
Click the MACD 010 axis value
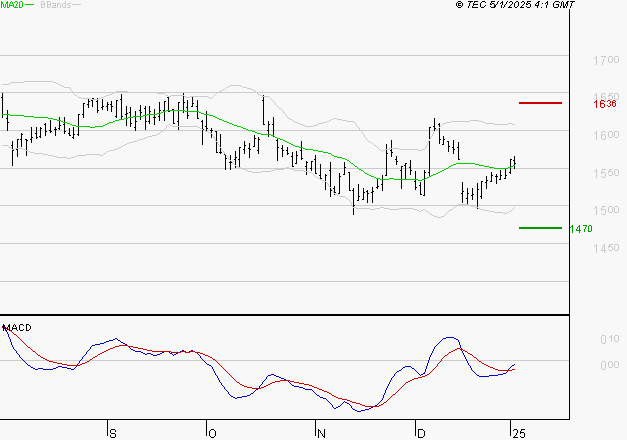coord(610,340)
